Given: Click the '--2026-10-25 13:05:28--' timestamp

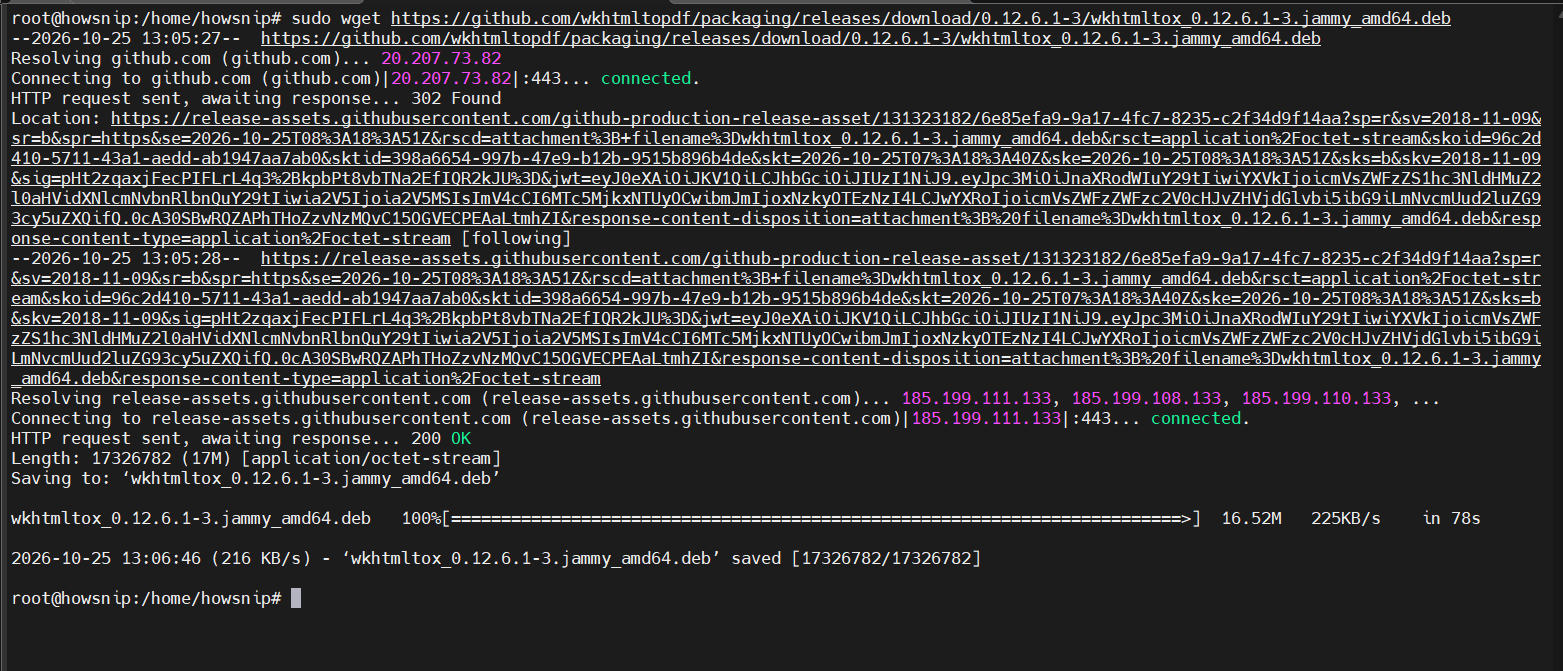Looking at the screenshot, I should coord(126,258).
